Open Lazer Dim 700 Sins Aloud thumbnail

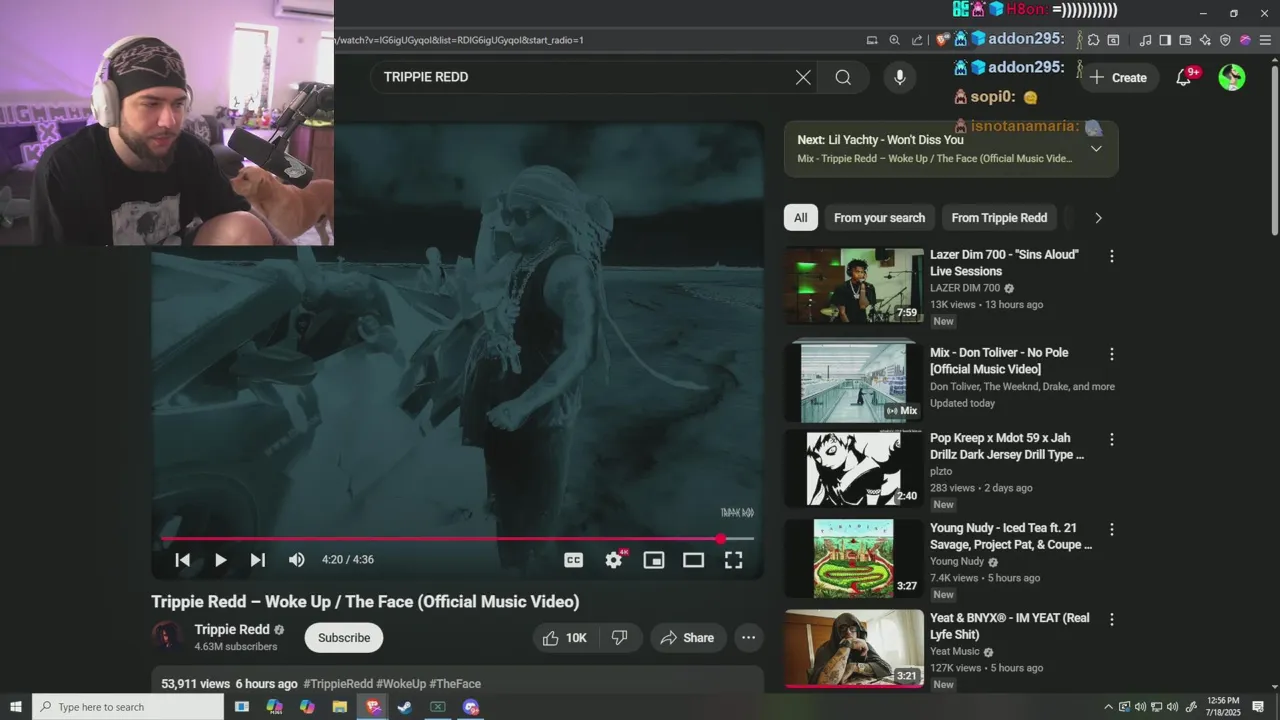click(x=854, y=286)
